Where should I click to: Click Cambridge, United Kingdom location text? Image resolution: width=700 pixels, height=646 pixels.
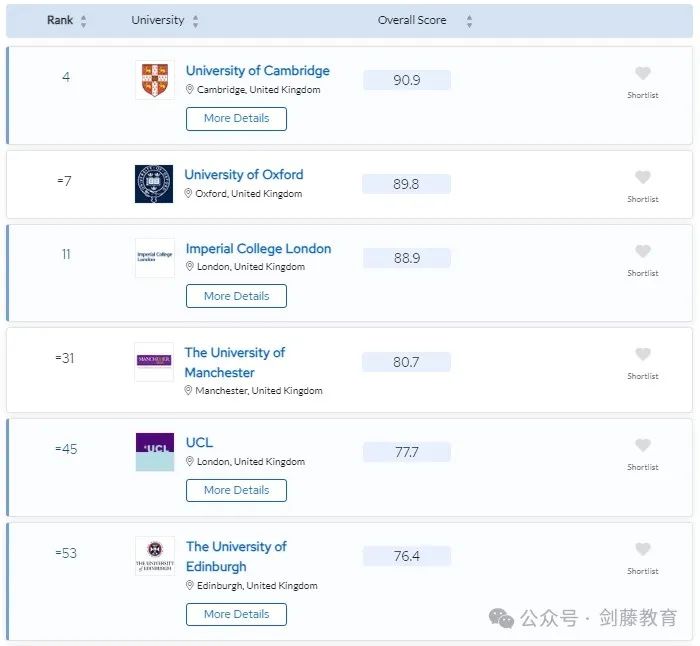258,90
